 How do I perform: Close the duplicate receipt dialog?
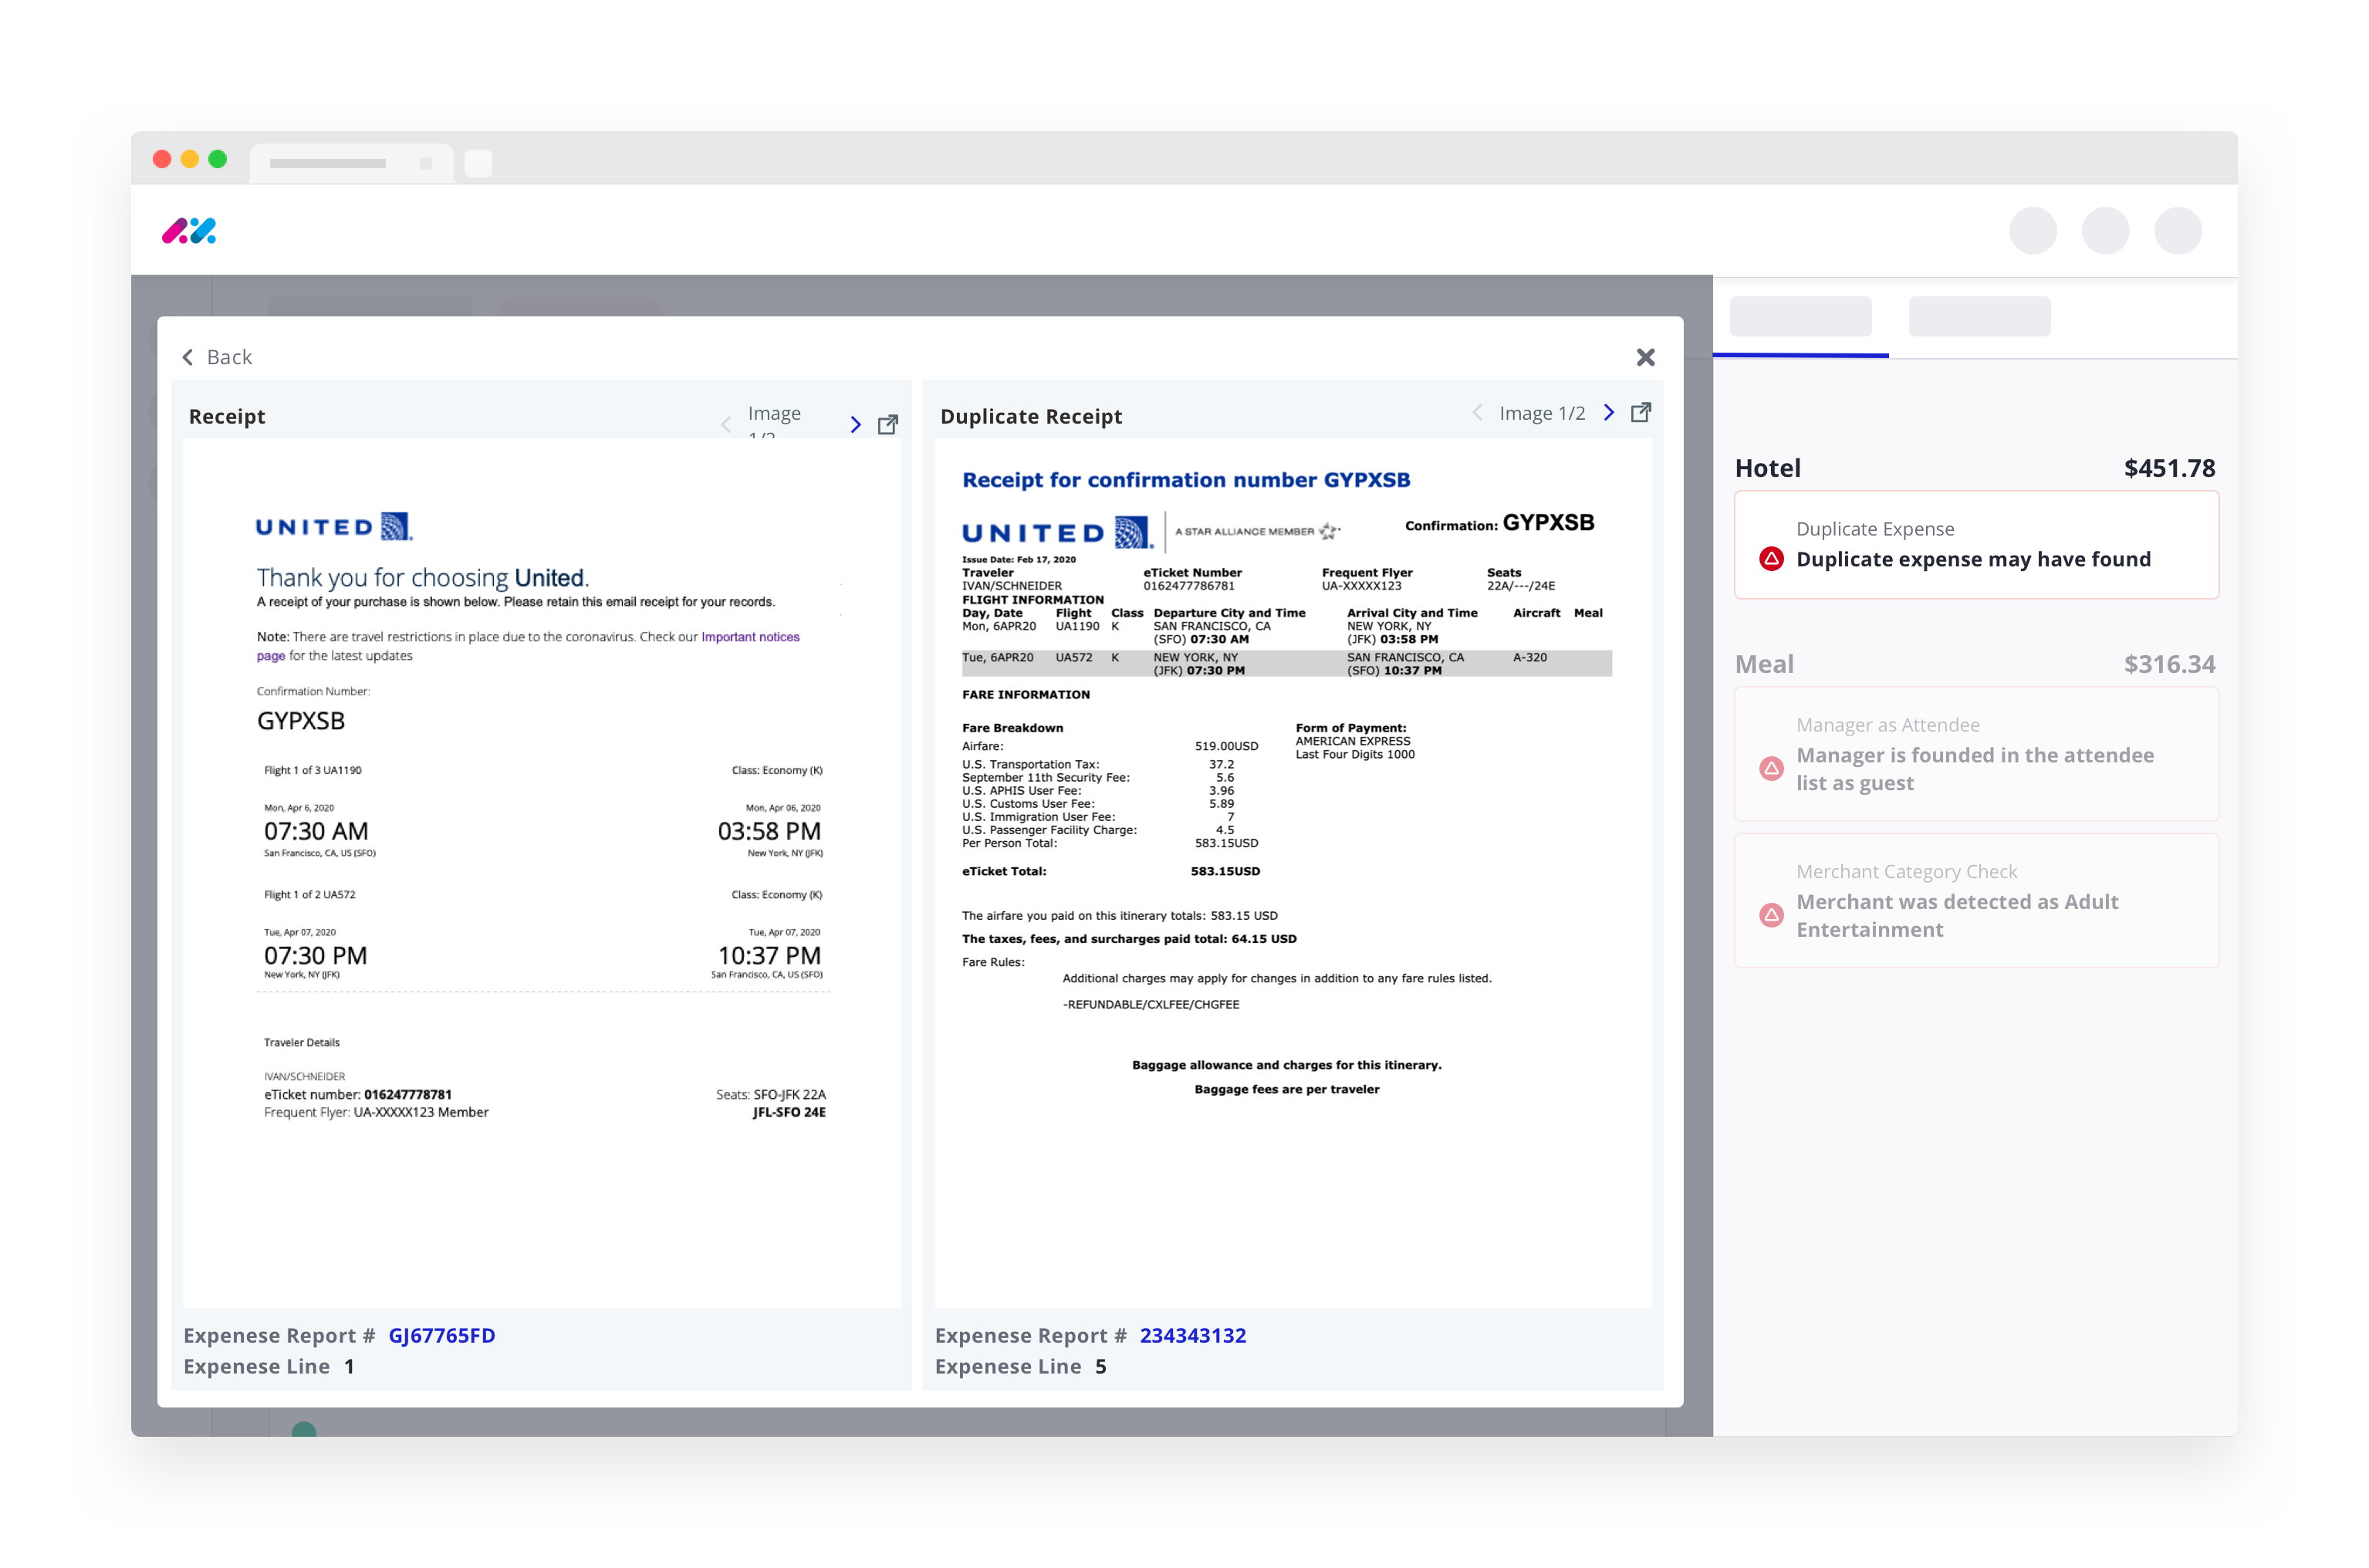click(1645, 357)
